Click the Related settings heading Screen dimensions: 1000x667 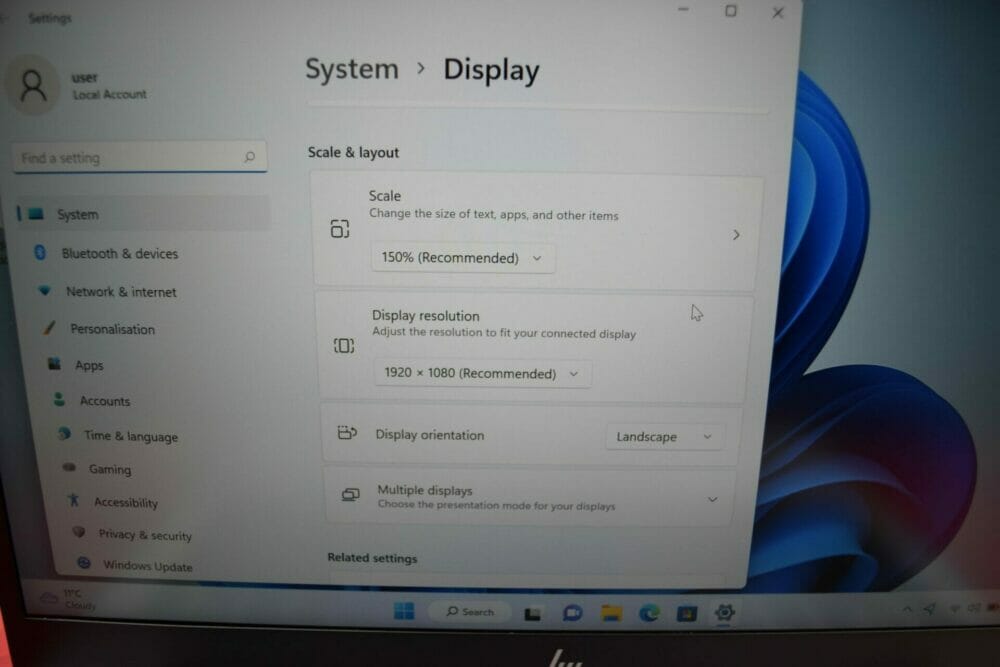[372, 558]
